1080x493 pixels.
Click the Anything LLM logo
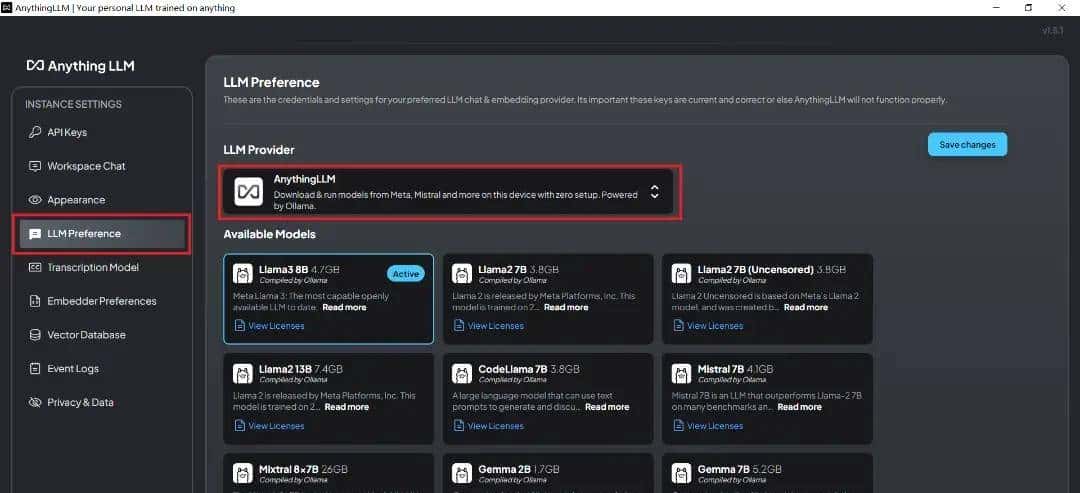tap(80, 66)
